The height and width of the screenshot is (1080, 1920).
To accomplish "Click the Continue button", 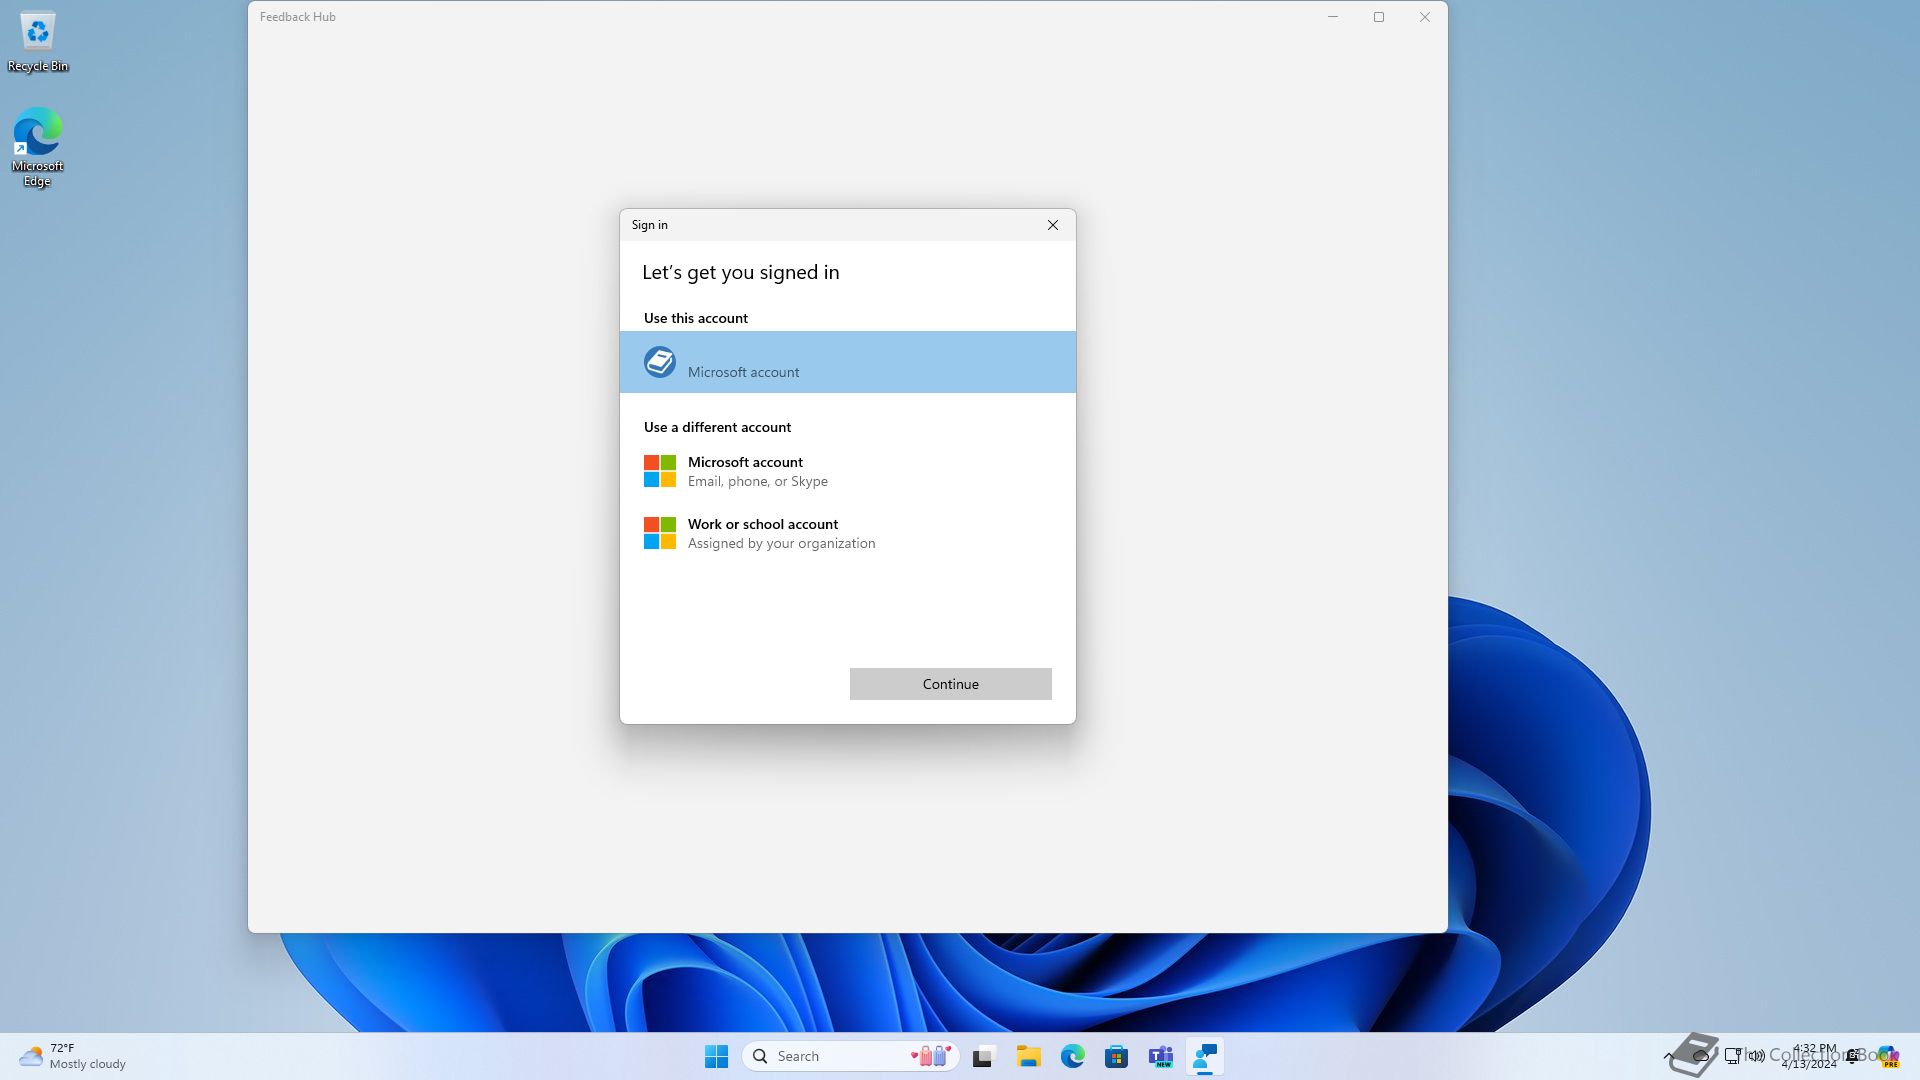I will click(950, 684).
